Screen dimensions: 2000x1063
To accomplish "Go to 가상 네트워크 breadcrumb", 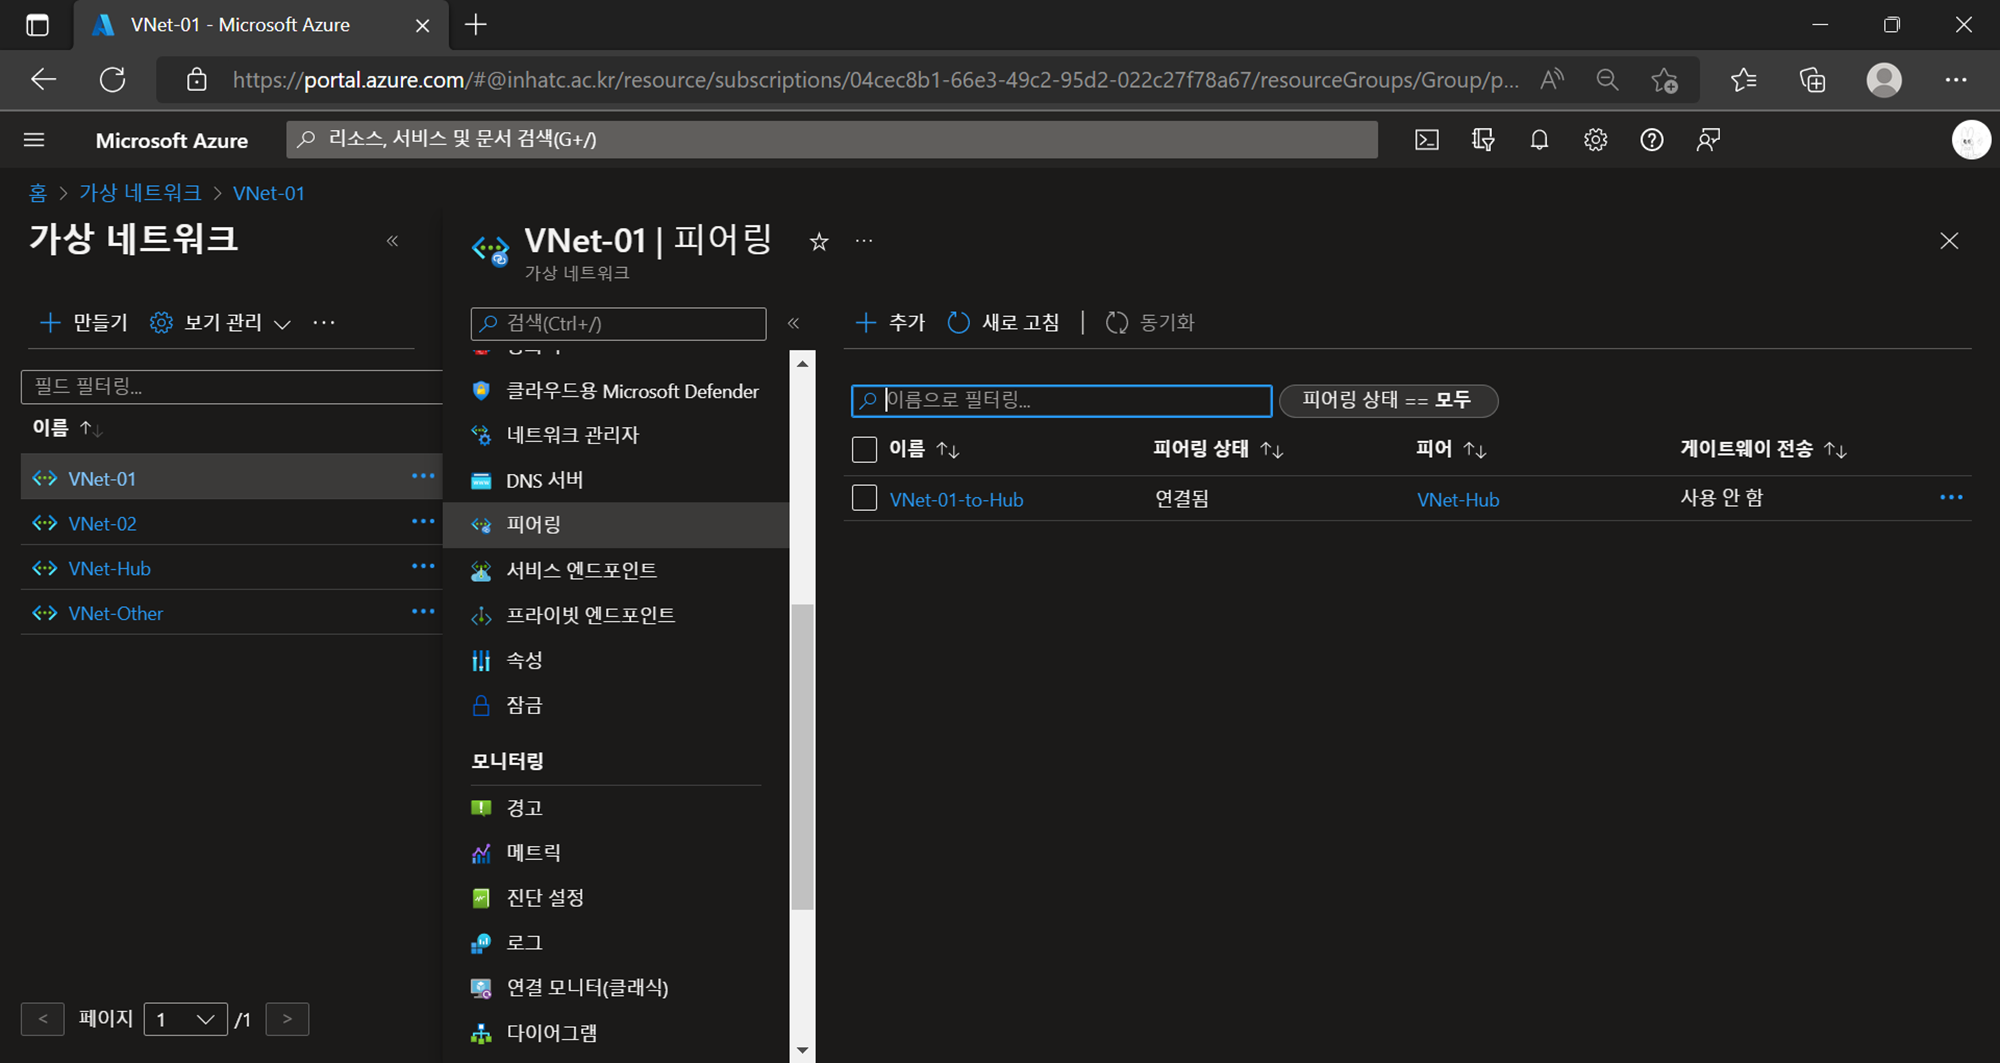I will pyautogui.click(x=140, y=193).
